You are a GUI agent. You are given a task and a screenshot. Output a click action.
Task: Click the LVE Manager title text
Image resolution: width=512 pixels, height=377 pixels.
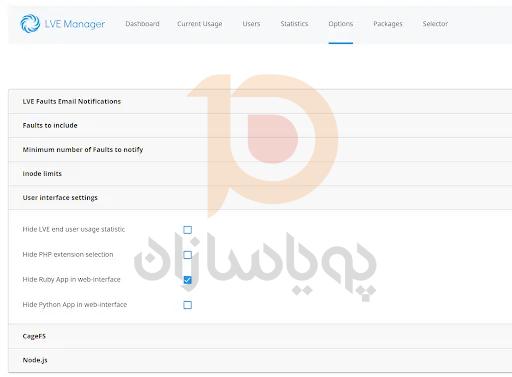(75, 24)
